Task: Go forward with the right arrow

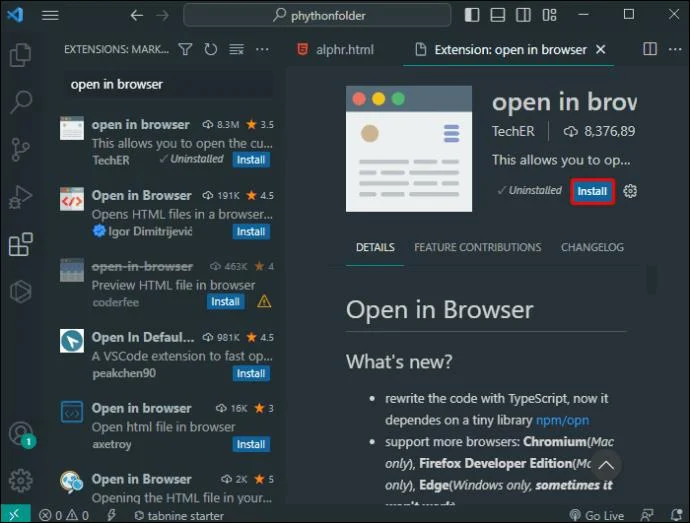Action: 162,15
